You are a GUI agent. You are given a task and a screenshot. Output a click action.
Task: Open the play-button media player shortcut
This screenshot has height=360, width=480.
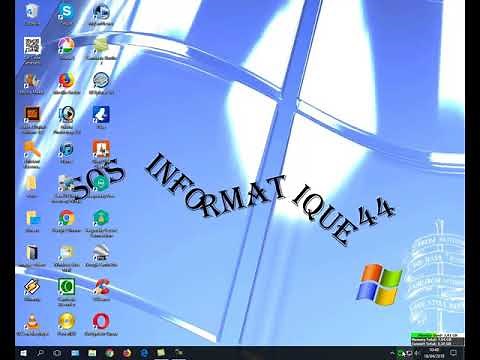[67, 114]
